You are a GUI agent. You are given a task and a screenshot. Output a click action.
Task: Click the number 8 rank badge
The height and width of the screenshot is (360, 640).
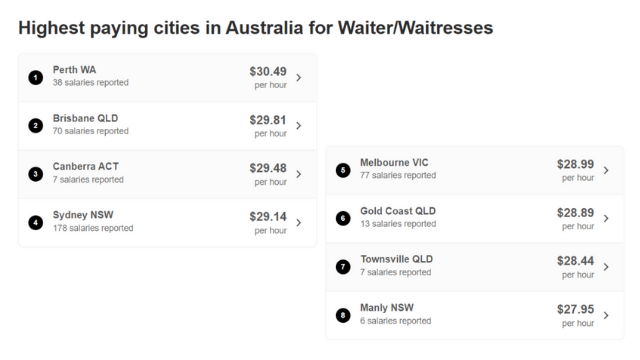tap(343, 315)
